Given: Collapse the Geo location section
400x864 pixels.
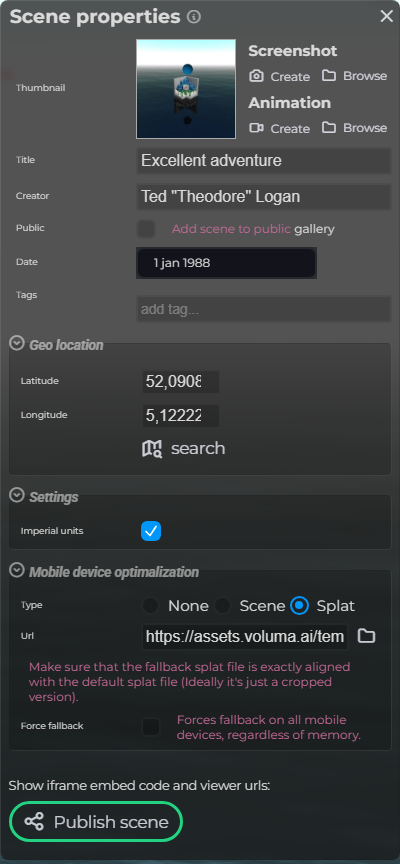Looking at the screenshot, I should (x=17, y=344).
